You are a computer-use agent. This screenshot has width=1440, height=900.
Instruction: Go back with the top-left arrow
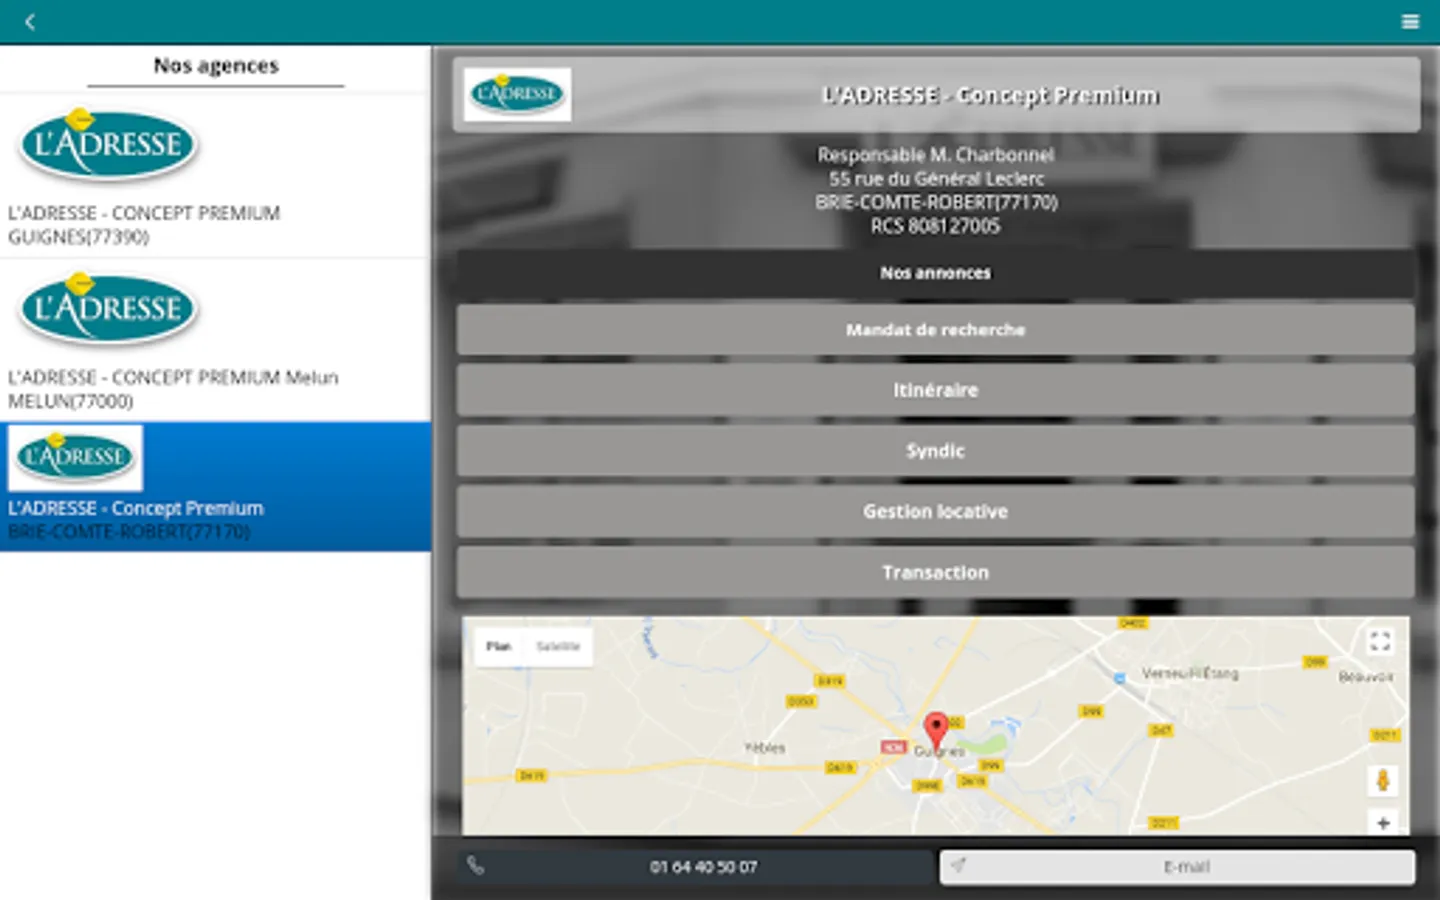pyautogui.click(x=30, y=22)
